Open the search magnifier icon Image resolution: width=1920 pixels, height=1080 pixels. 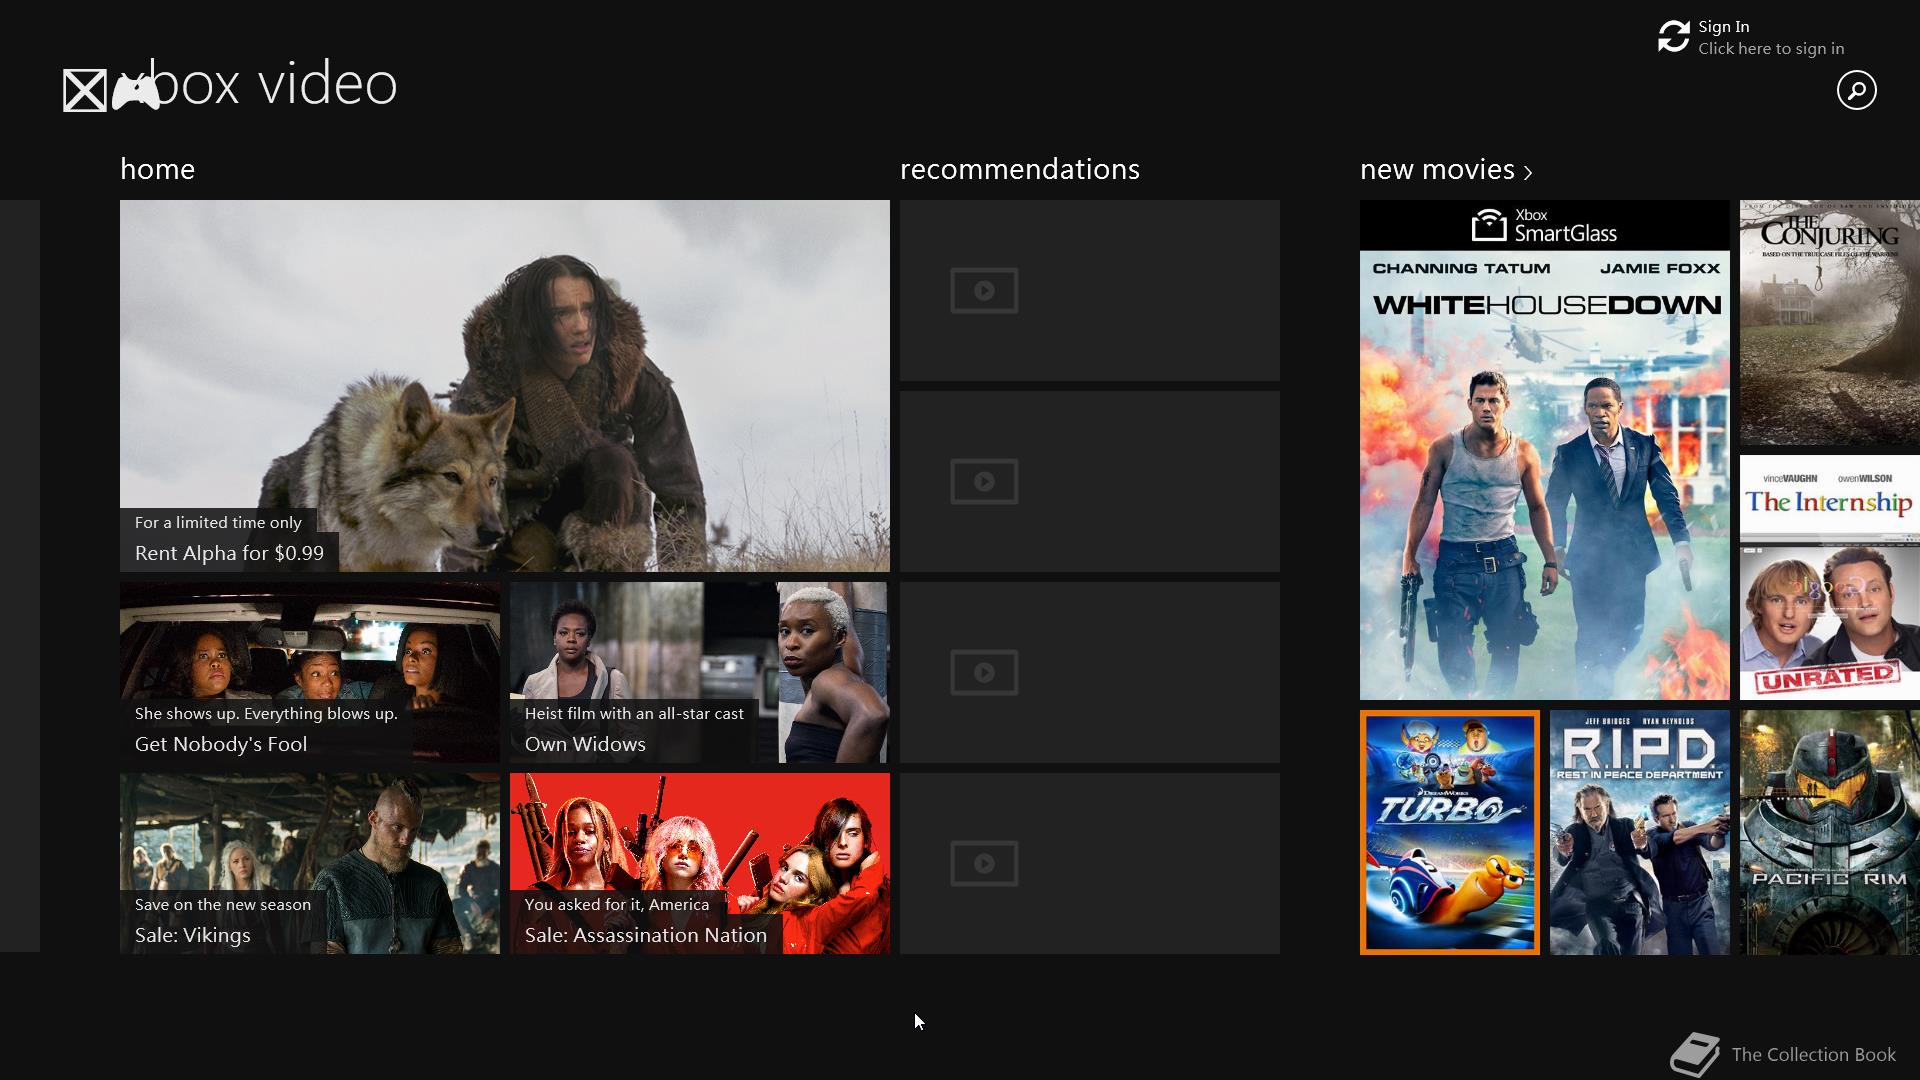tap(1856, 90)
